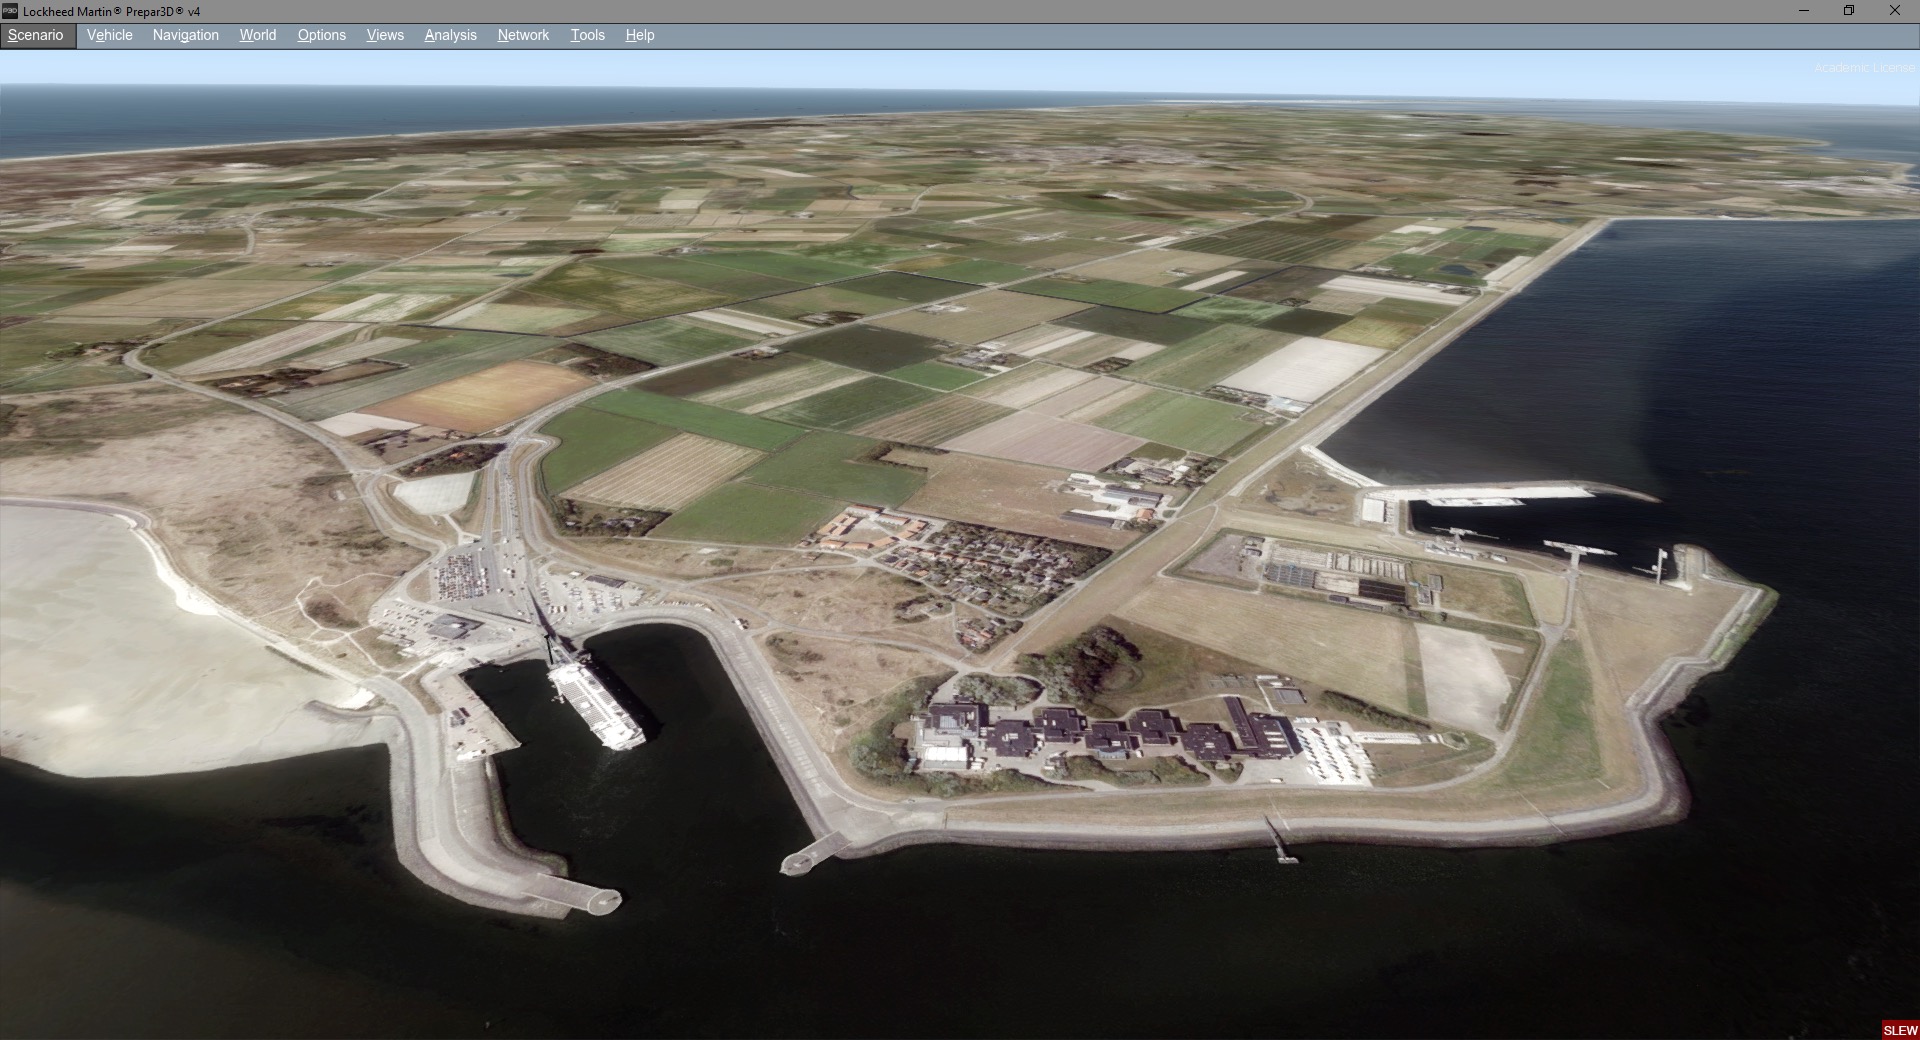Open the Network menu
This screenshot has width=1920, height=1040.
tap(524, 35)
